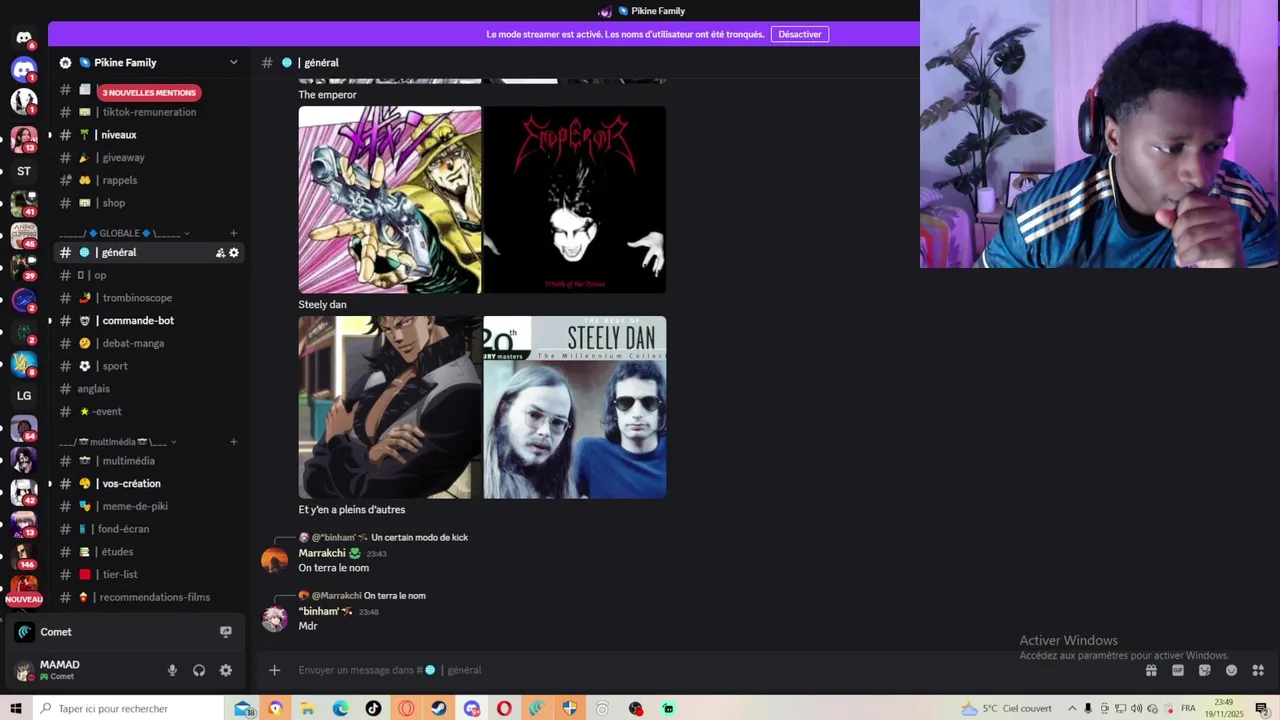Open the sticker picker
The width and height of the screenshot is (1280, 720).
pos(1205,670)
